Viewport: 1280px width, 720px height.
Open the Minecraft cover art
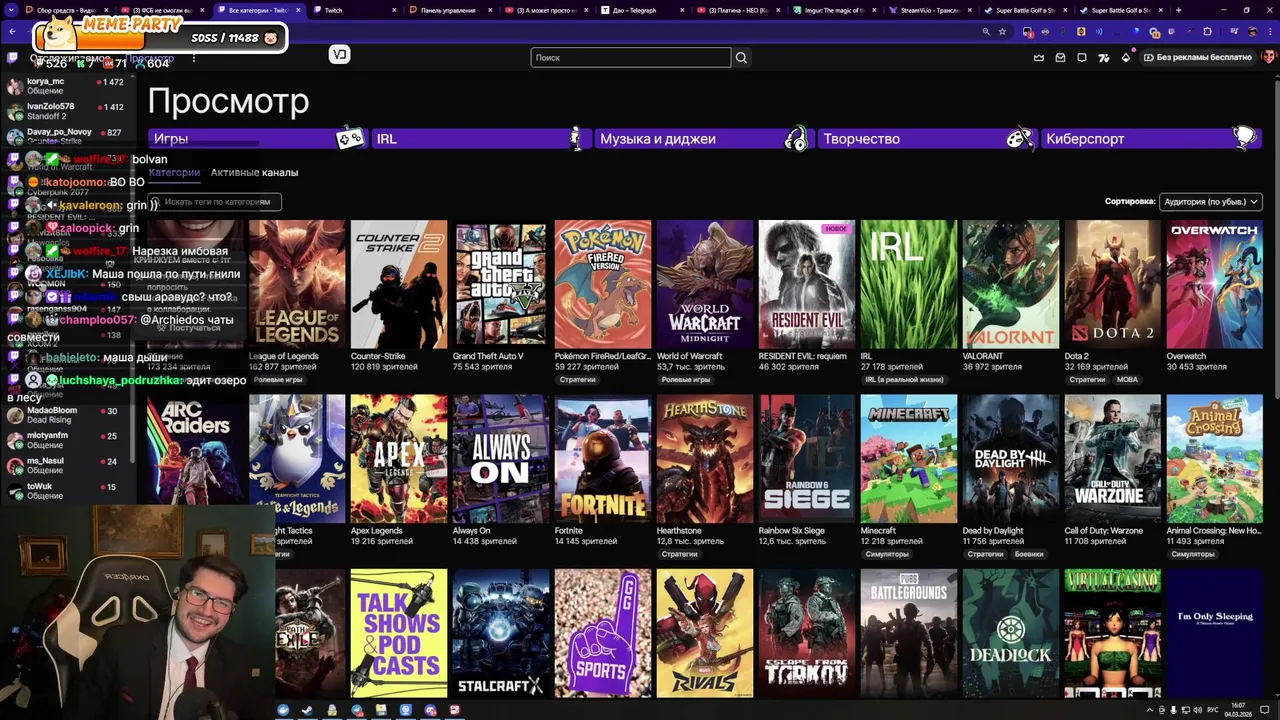(x=909, y=459)
